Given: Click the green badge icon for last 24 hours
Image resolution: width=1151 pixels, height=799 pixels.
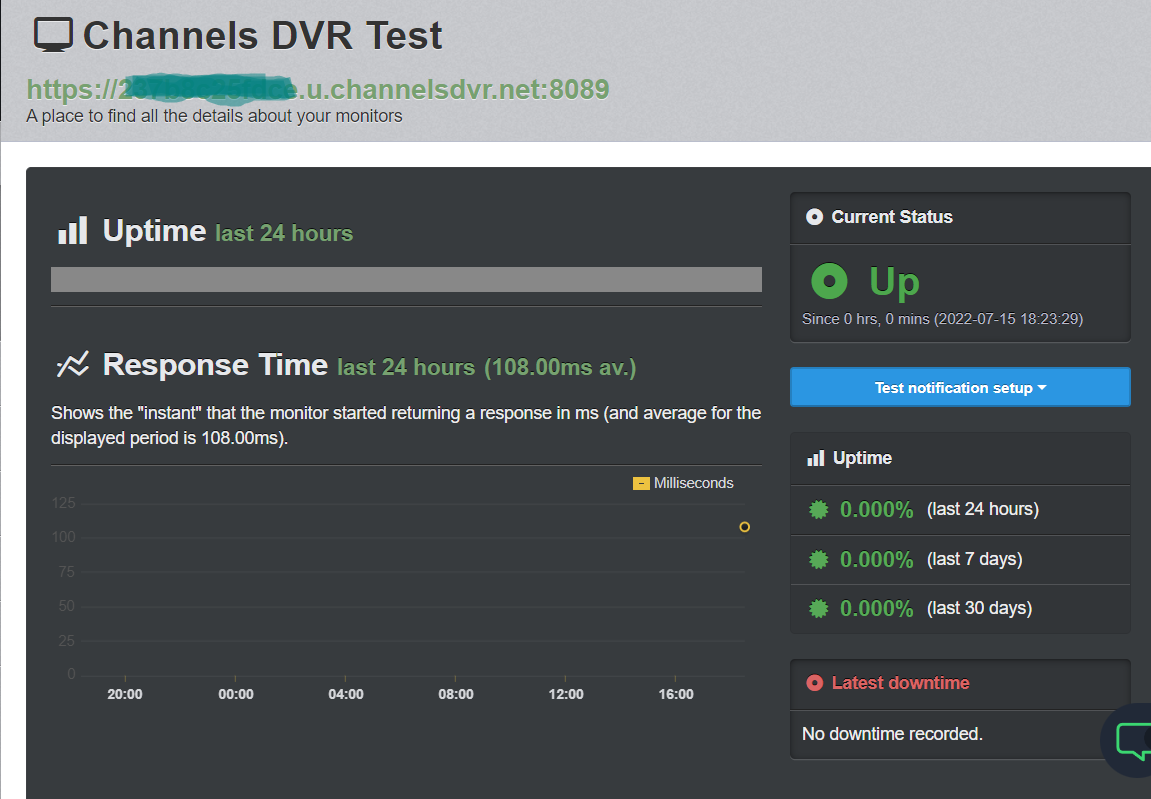Looking at the screenshot, I should [x=818, y=510].
